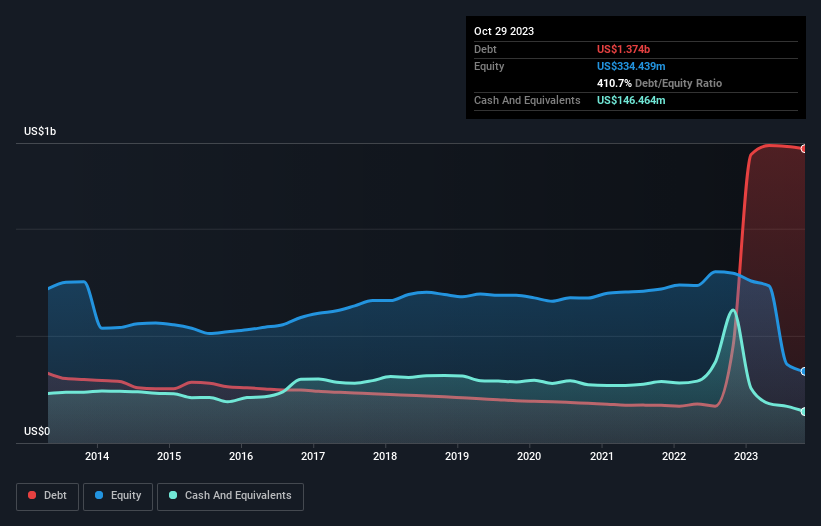Click the blue dot in Equity legend

click(x=99, y=495)
